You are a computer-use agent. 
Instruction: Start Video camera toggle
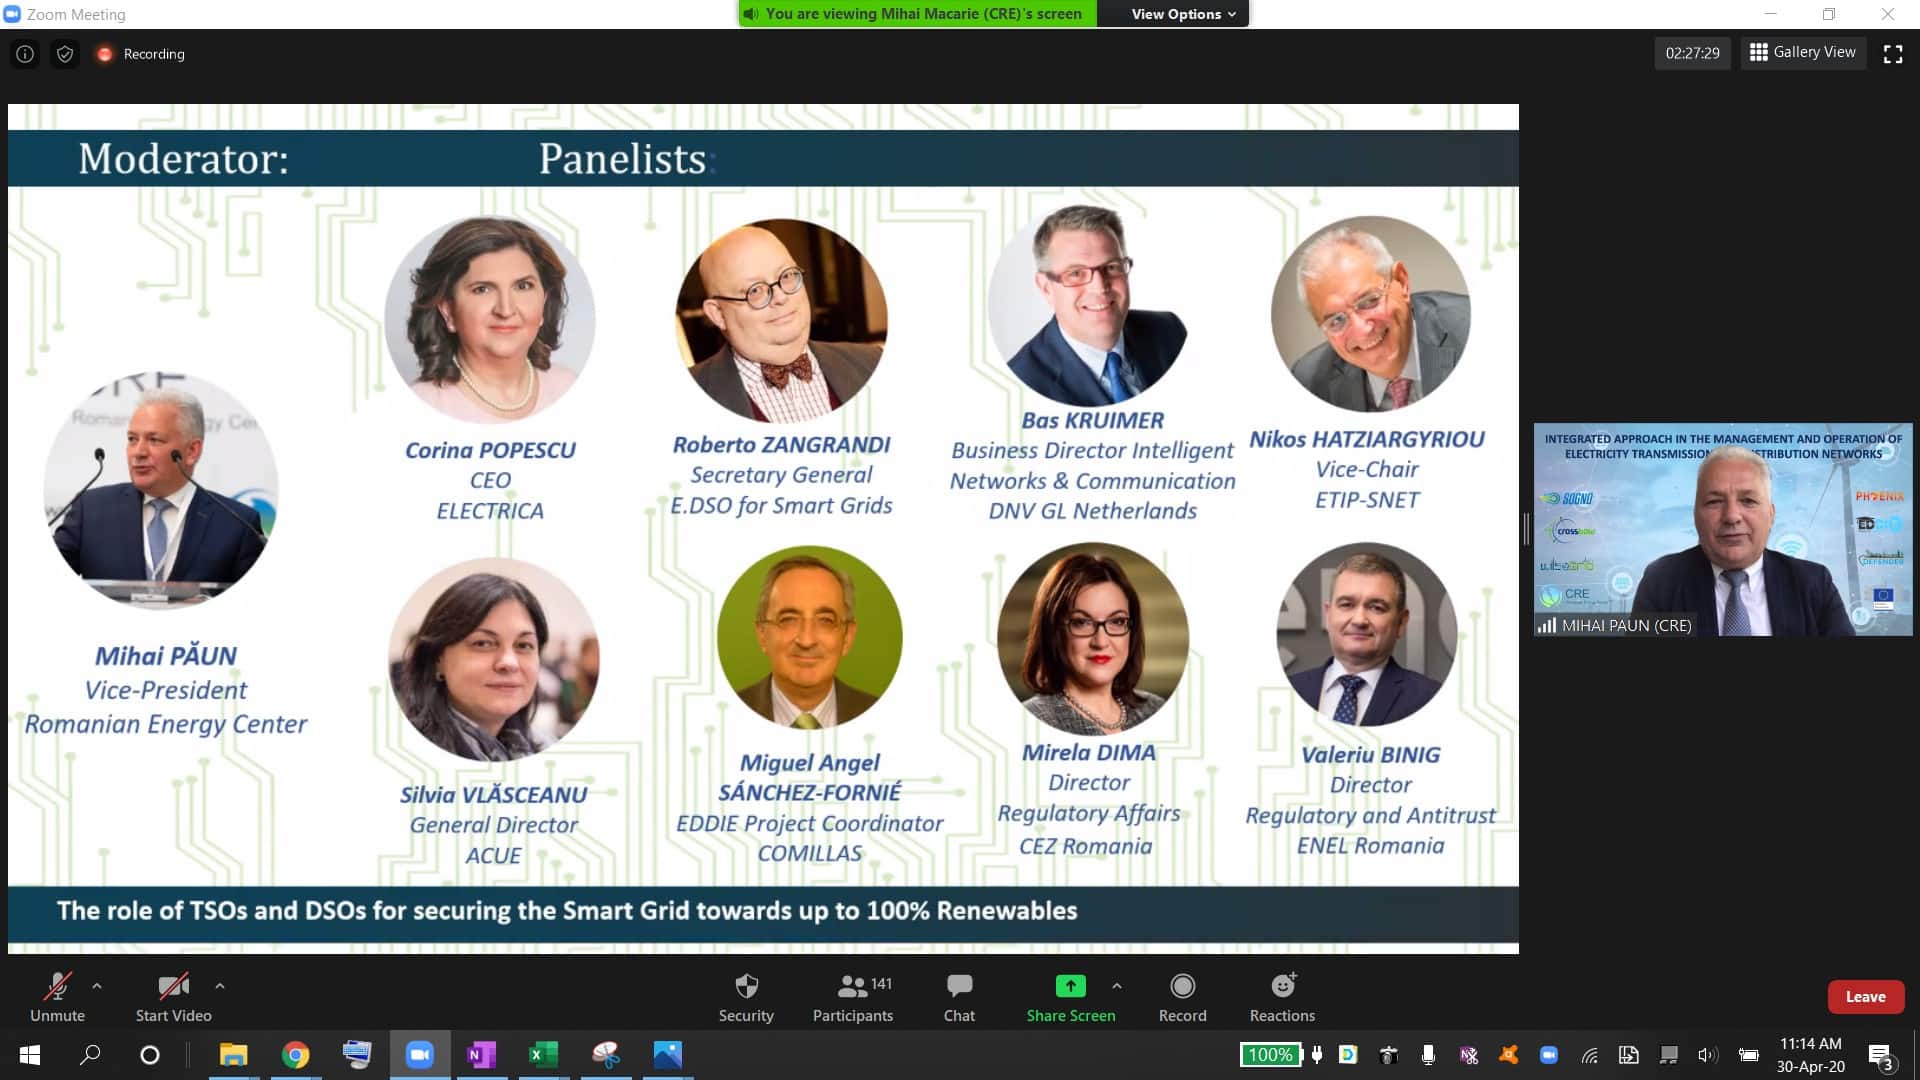coord(173,997)
